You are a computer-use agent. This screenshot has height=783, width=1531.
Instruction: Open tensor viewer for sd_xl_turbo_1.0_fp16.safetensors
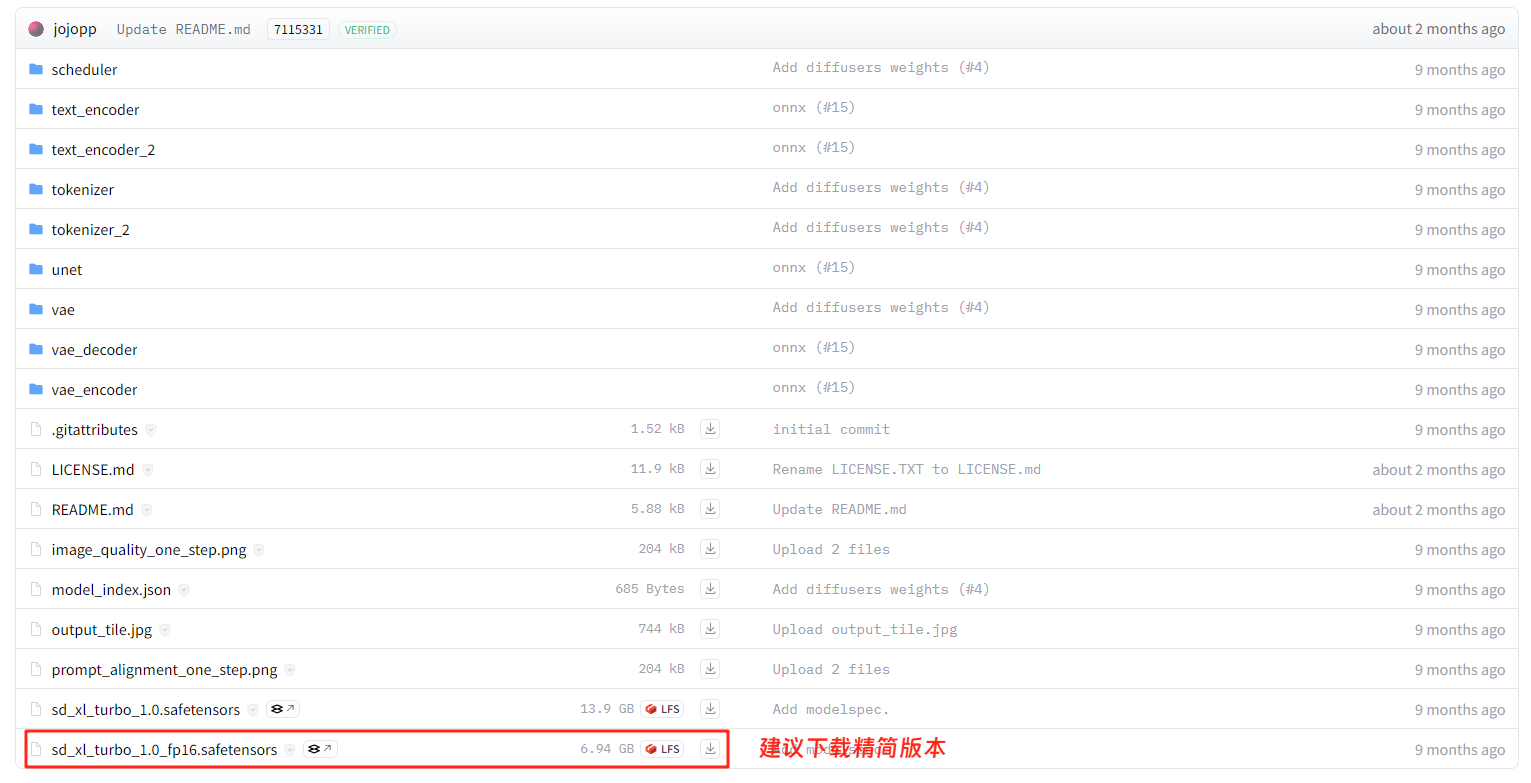click(320, 749)
